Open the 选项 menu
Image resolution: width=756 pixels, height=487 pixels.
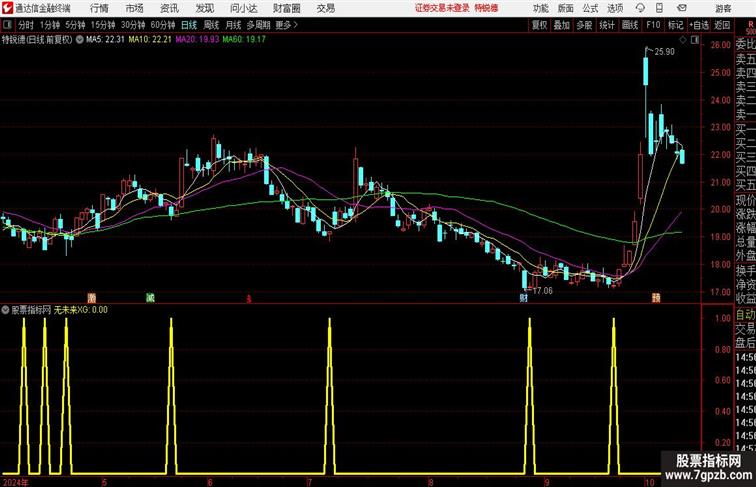point(615,8)
